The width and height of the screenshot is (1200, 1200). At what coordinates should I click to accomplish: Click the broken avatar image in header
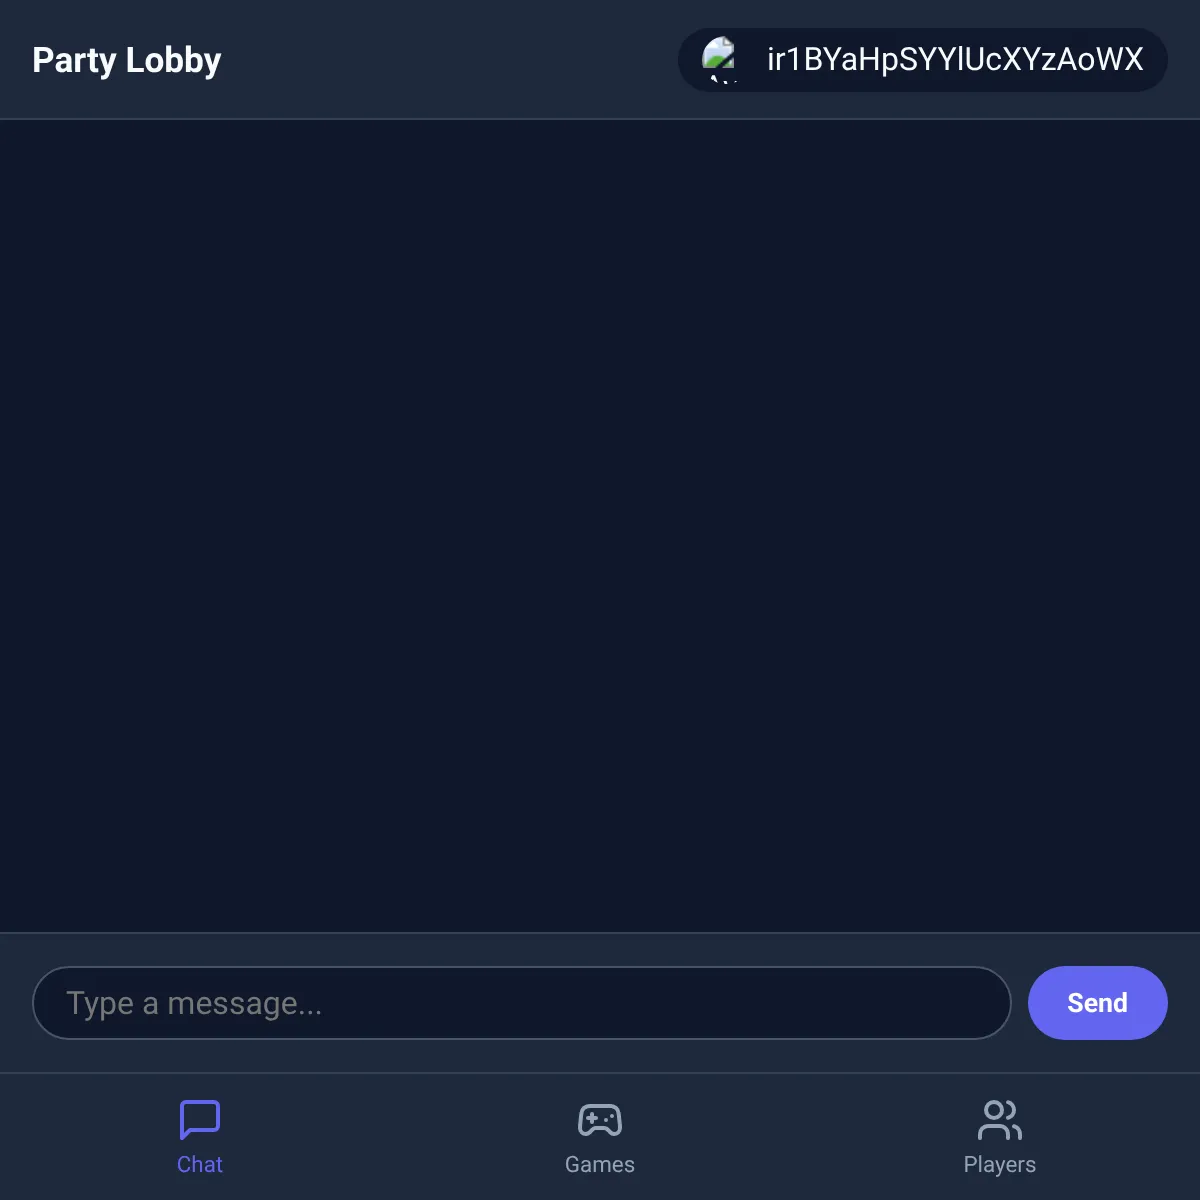[x=719, y=60]
